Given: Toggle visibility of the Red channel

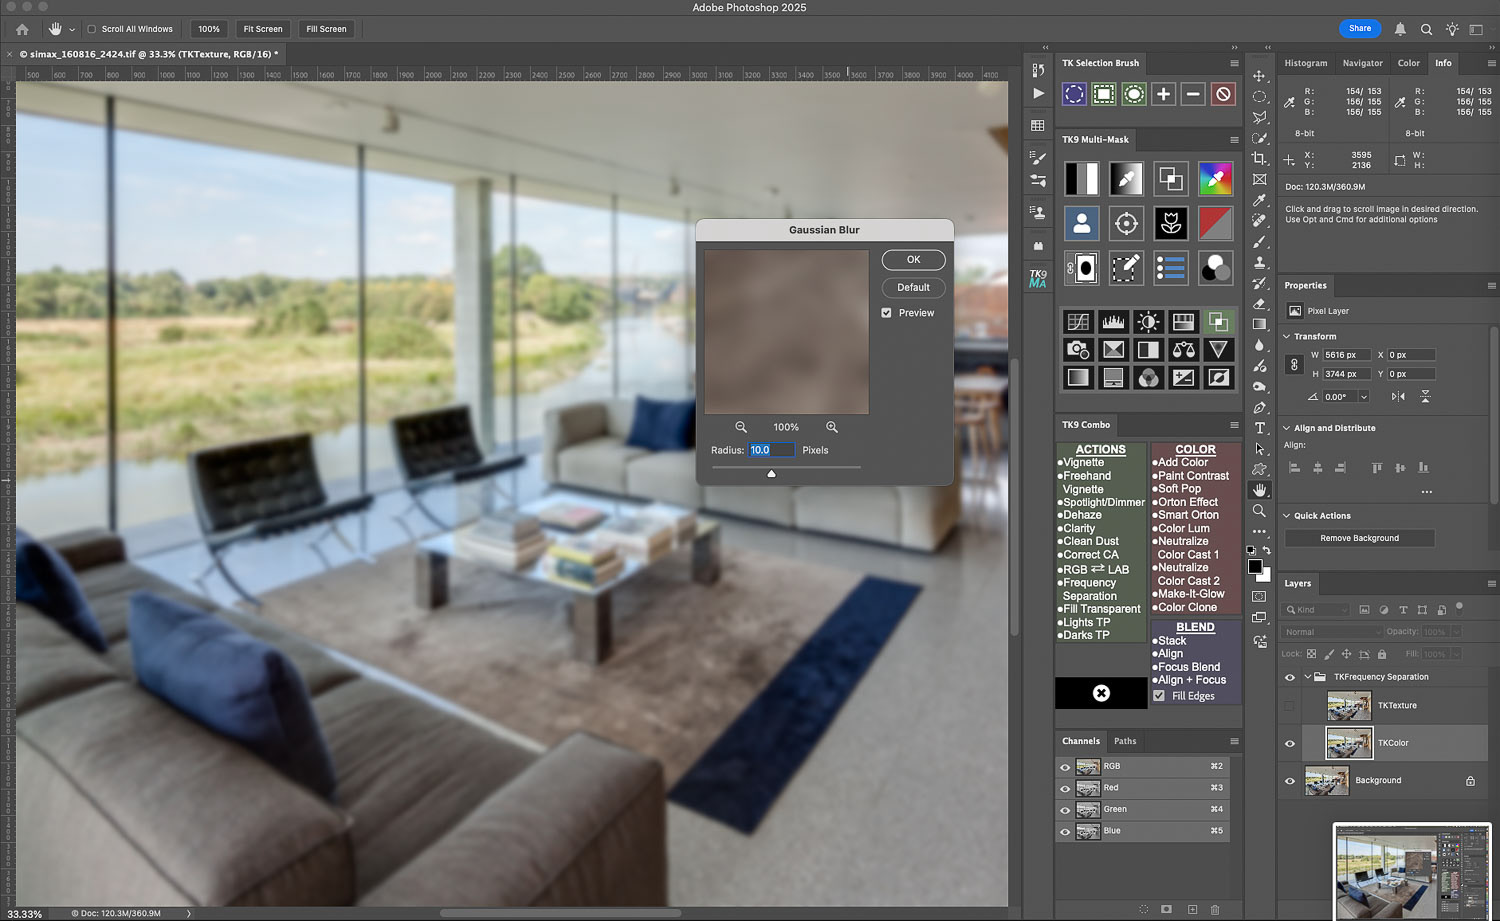Looking at the screenshot, I should tap(1065, 788).
